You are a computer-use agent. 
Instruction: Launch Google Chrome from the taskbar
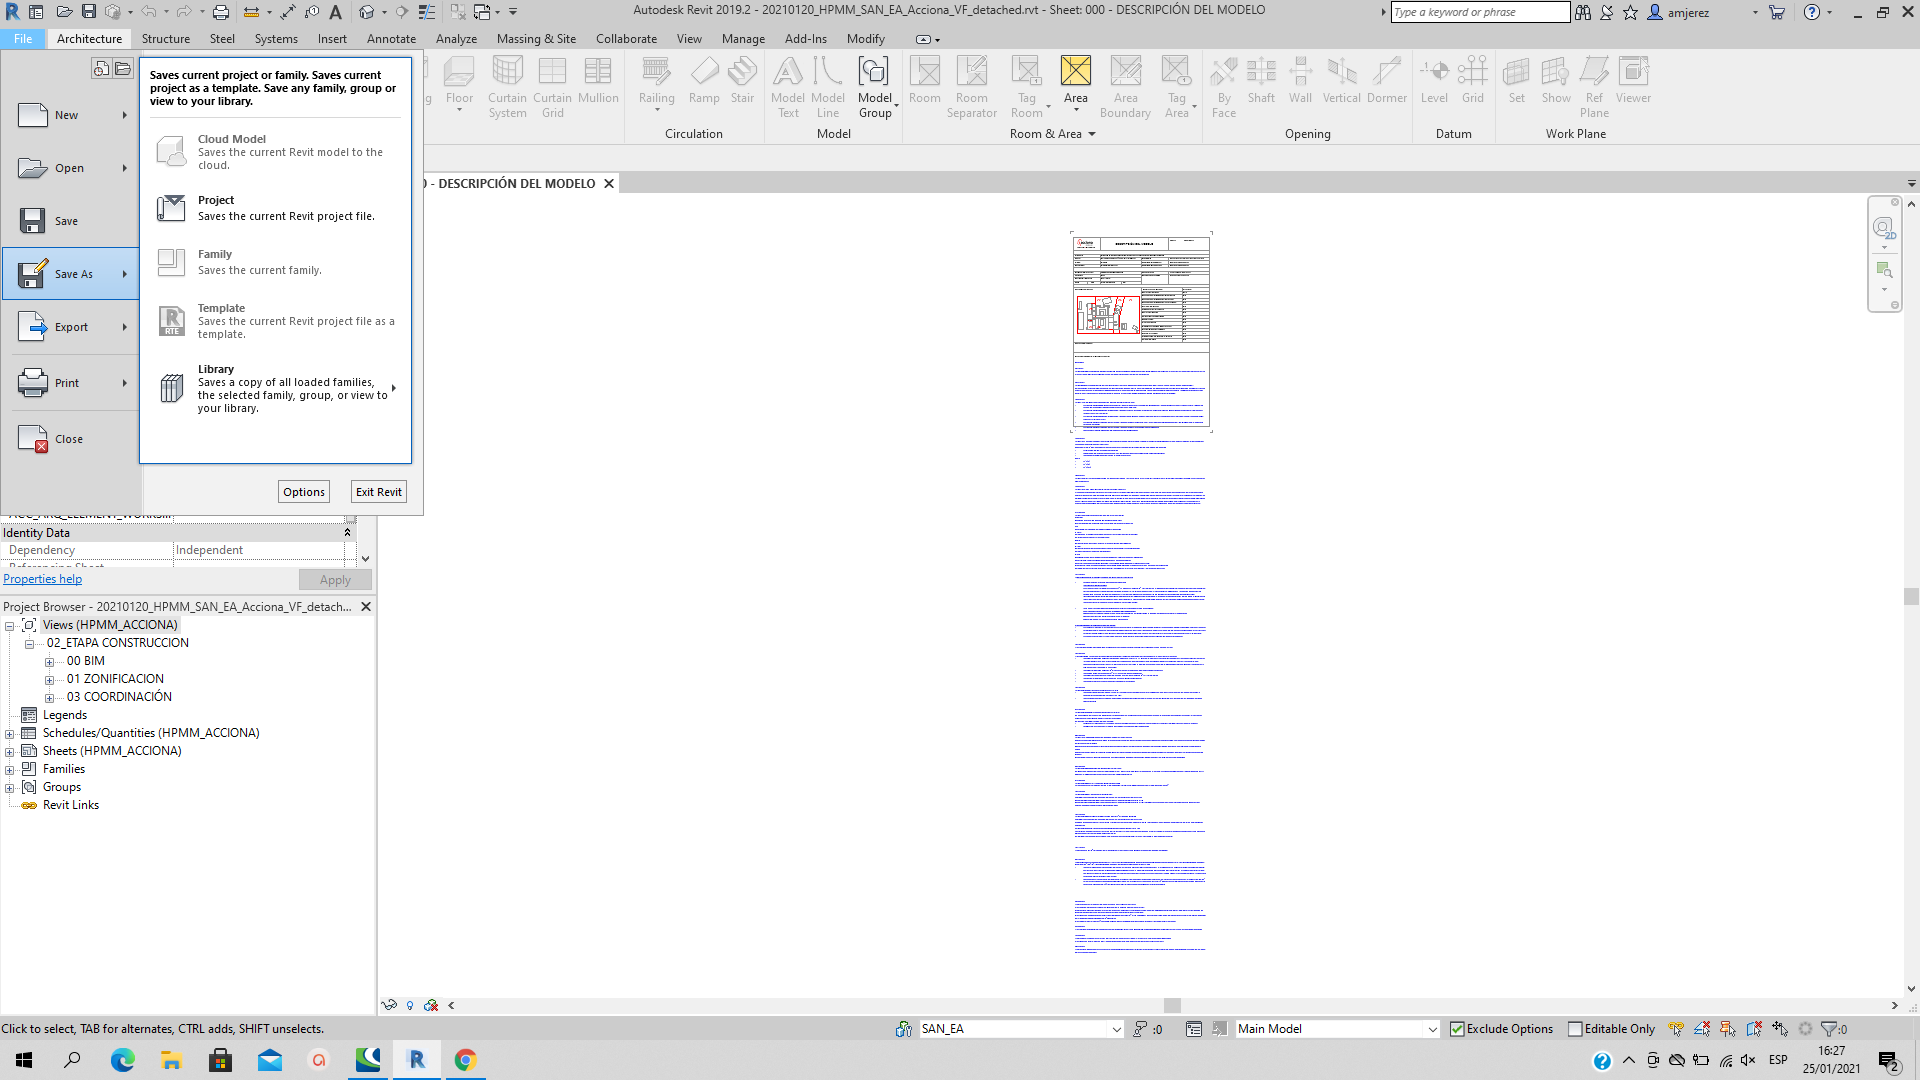point(465,1060)
